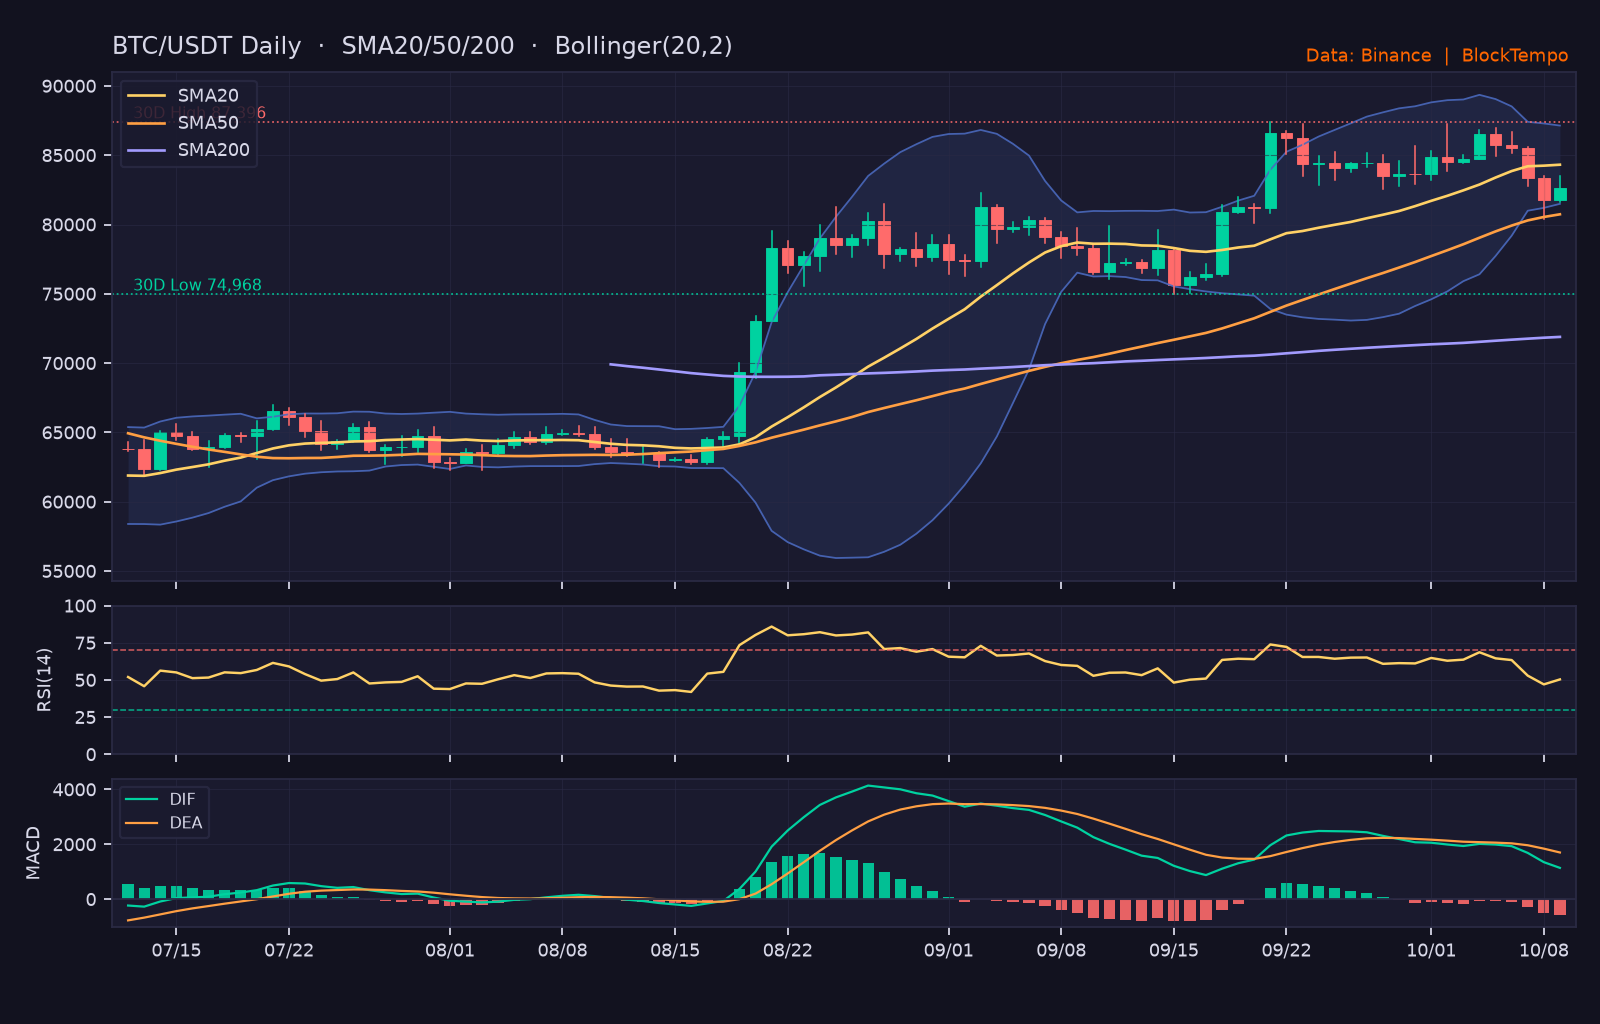Screen dimensions: 1600x1024
Task: Click the RSI axis 100 label
Action: pos(80,606)
